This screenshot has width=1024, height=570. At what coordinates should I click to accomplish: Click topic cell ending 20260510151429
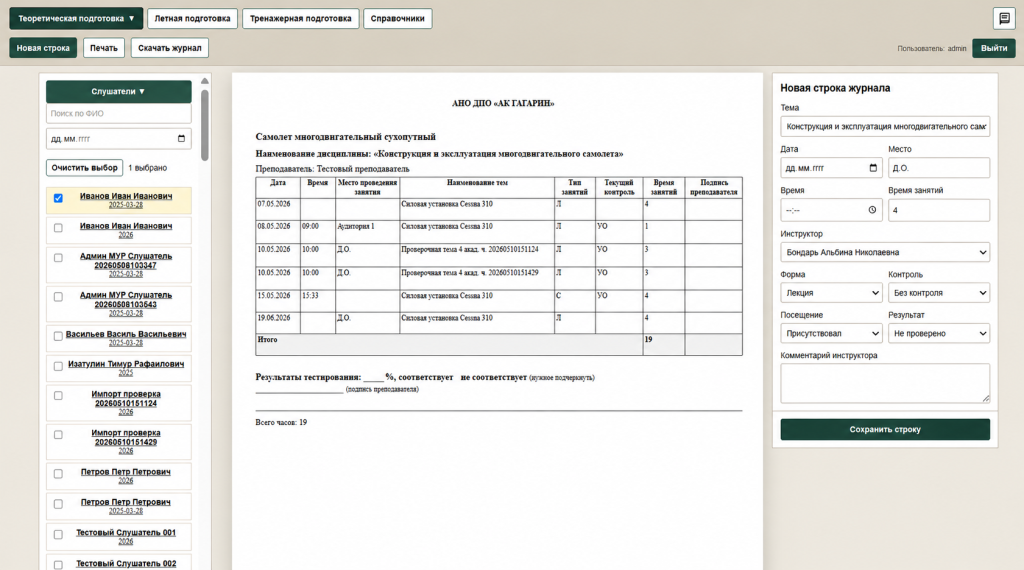(x=477, y=279)
